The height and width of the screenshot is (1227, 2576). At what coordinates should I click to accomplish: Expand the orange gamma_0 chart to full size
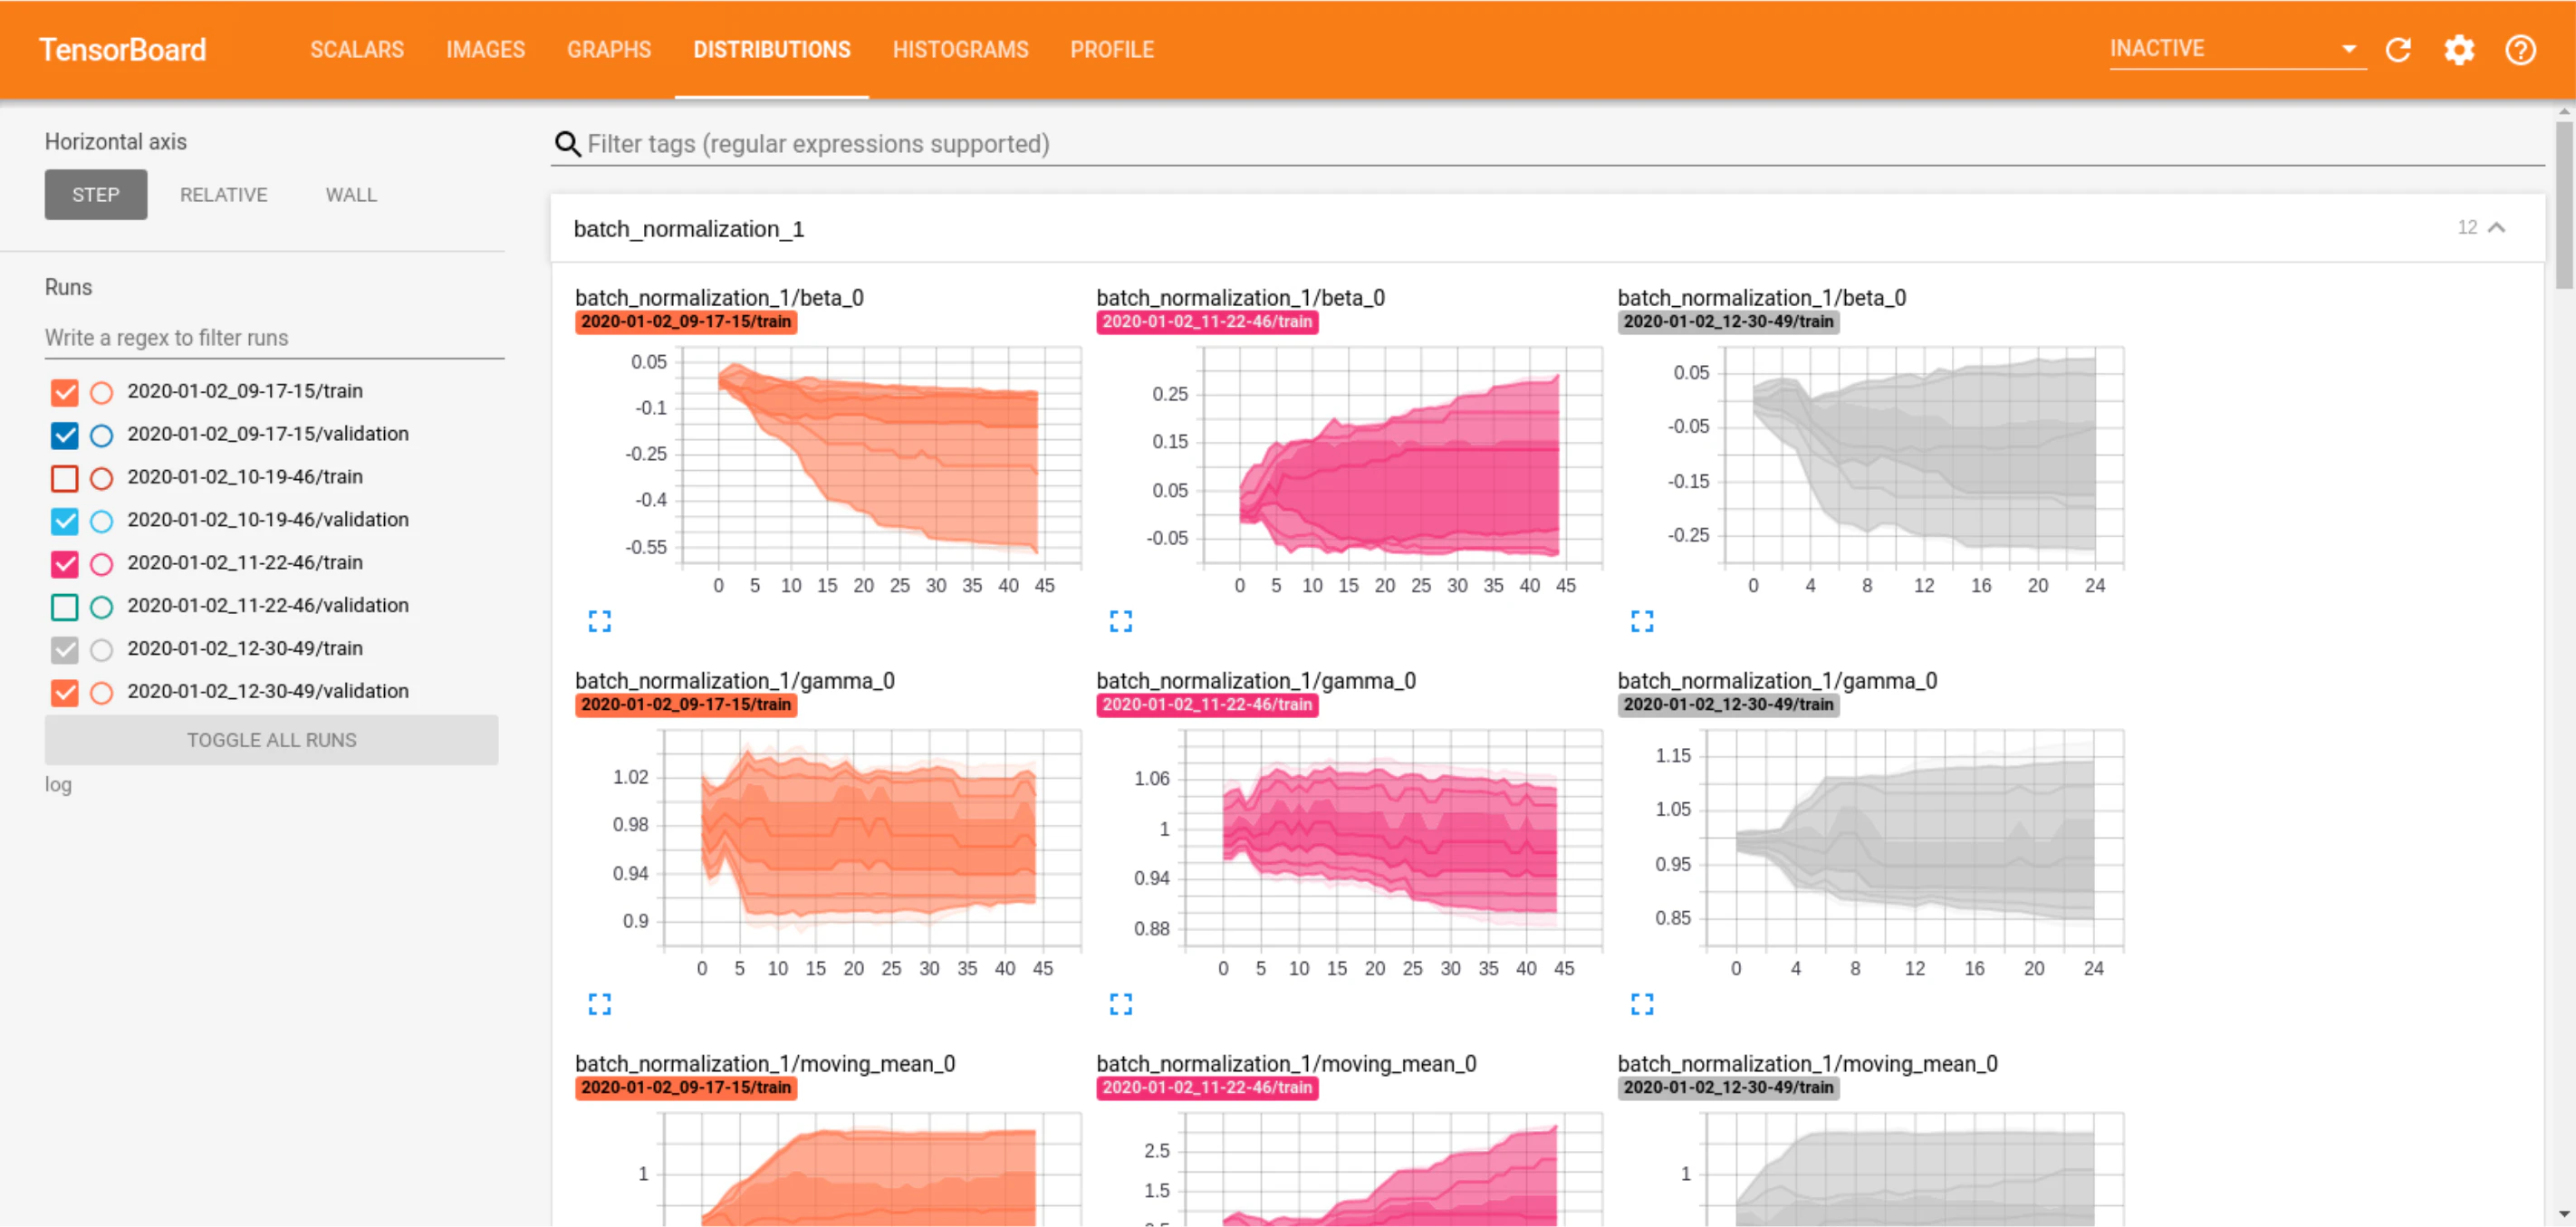(599, 1003)
